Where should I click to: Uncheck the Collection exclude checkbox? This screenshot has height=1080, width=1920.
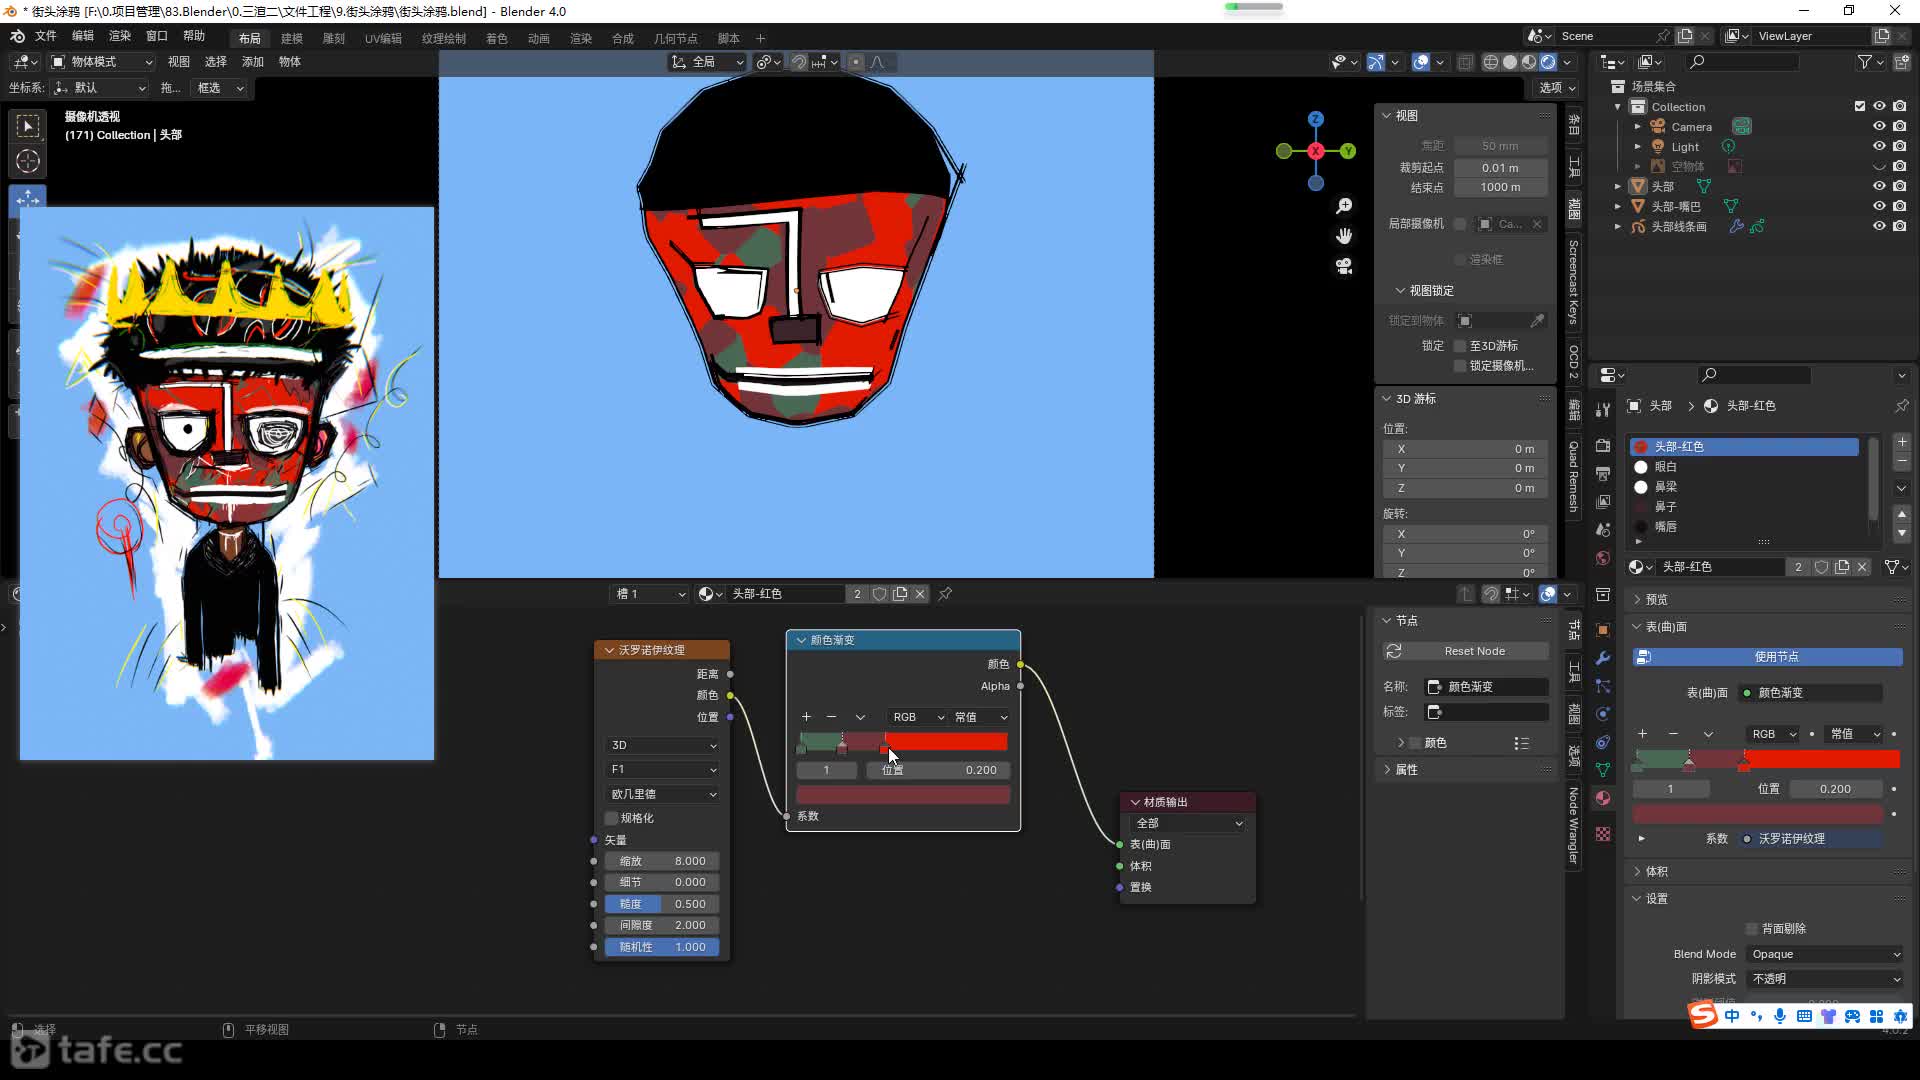[1860, 107]
